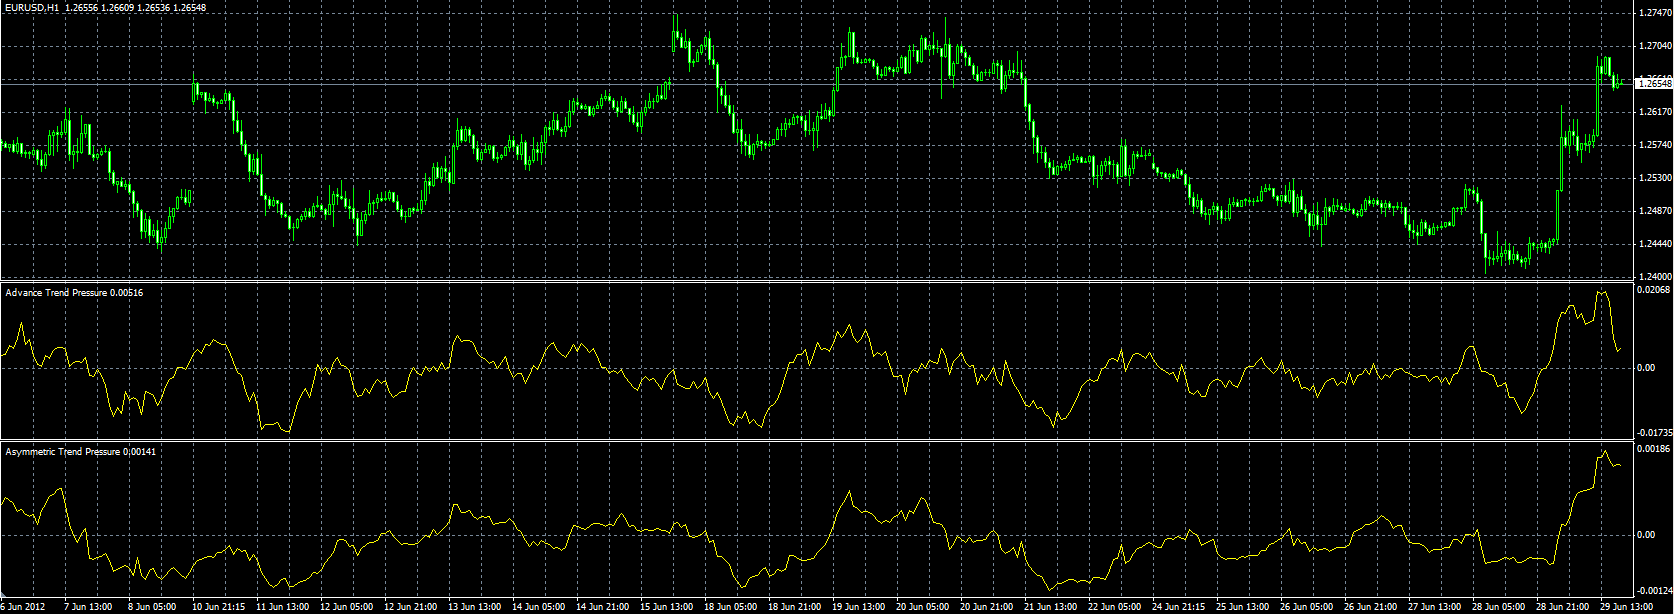Click the 7 Jun 13:00 time label

(87, 606)
